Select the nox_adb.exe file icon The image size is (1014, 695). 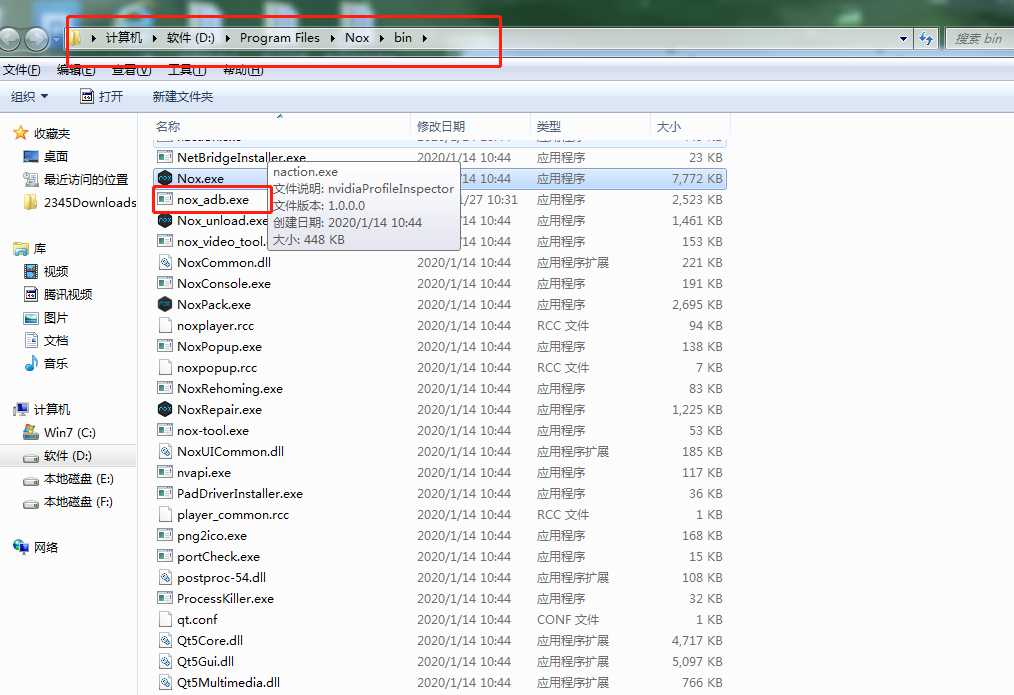point(165,199)
